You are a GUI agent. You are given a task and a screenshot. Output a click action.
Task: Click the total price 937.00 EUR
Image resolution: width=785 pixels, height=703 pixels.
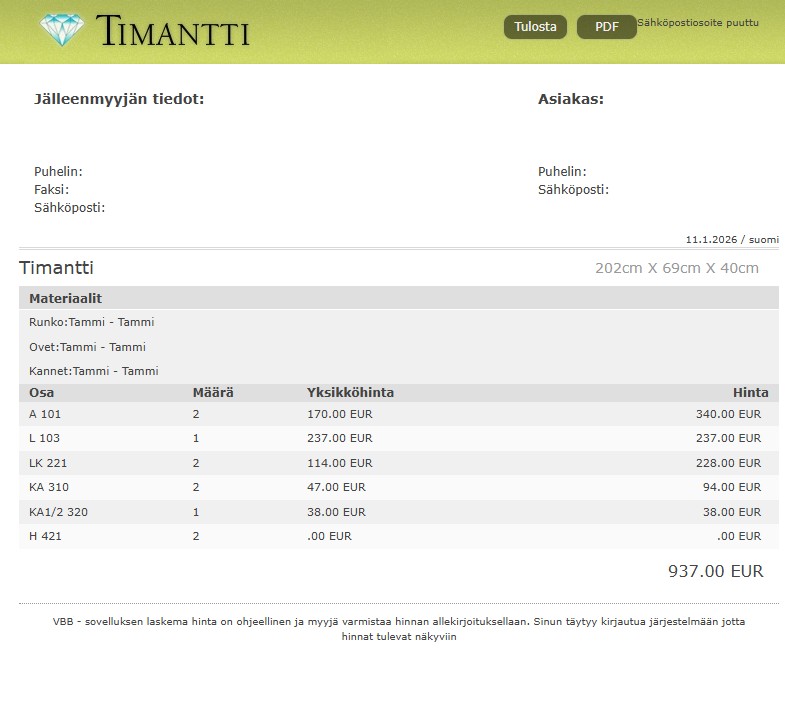pos(715,572)
